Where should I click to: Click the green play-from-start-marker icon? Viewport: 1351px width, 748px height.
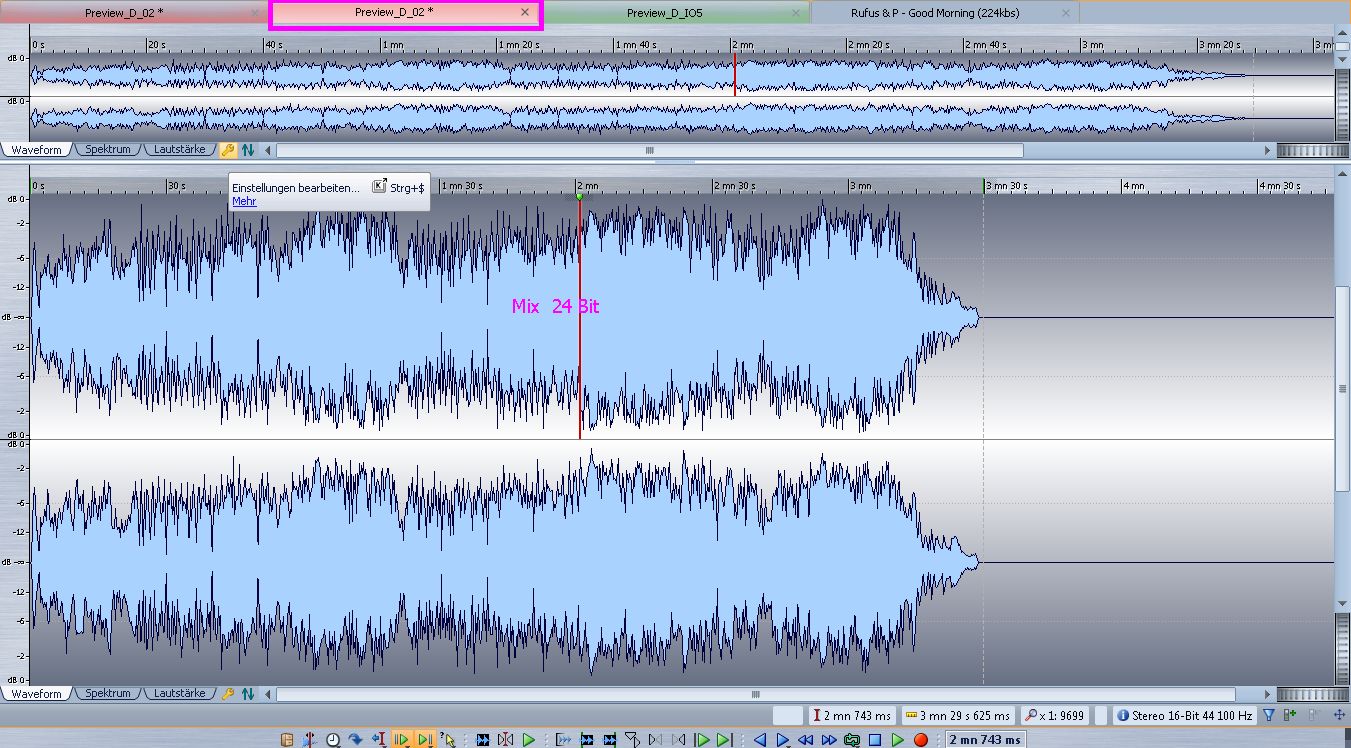[700, 740]
